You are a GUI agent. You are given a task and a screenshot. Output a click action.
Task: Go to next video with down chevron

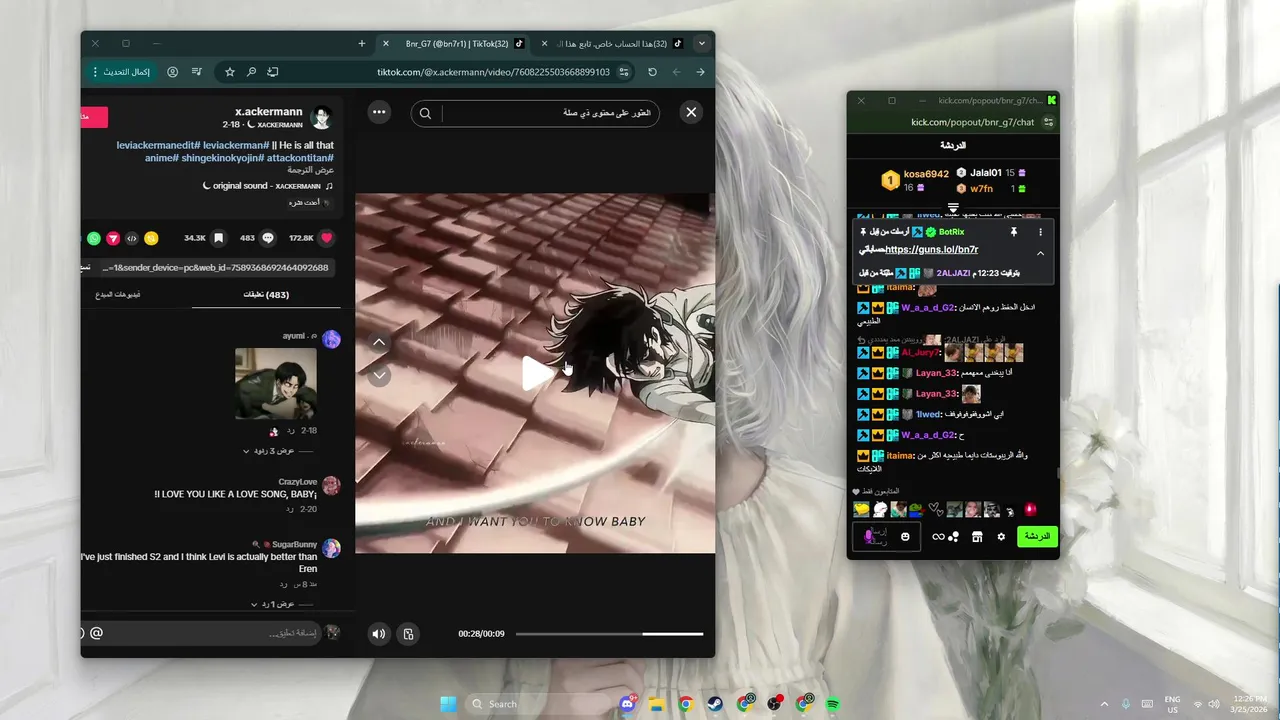(379, 376)
